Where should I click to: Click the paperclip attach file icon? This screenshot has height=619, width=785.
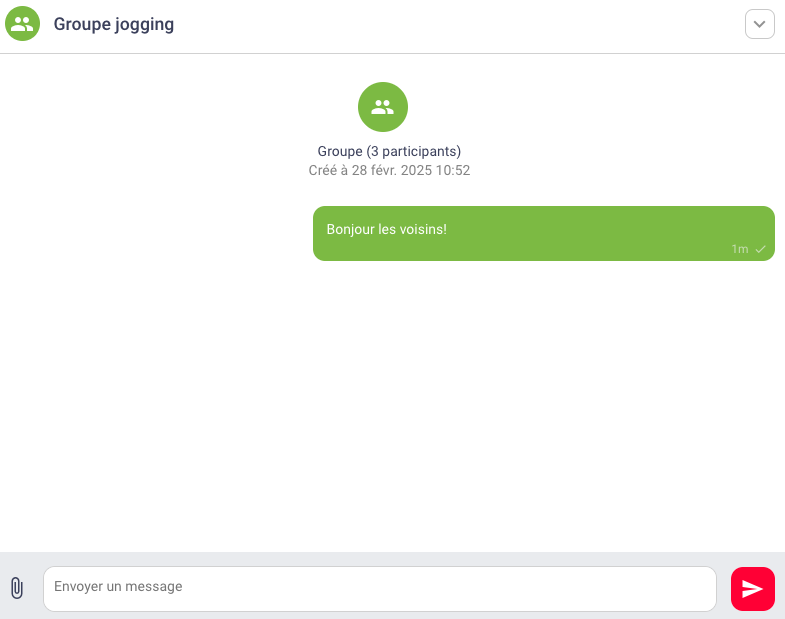17,588
